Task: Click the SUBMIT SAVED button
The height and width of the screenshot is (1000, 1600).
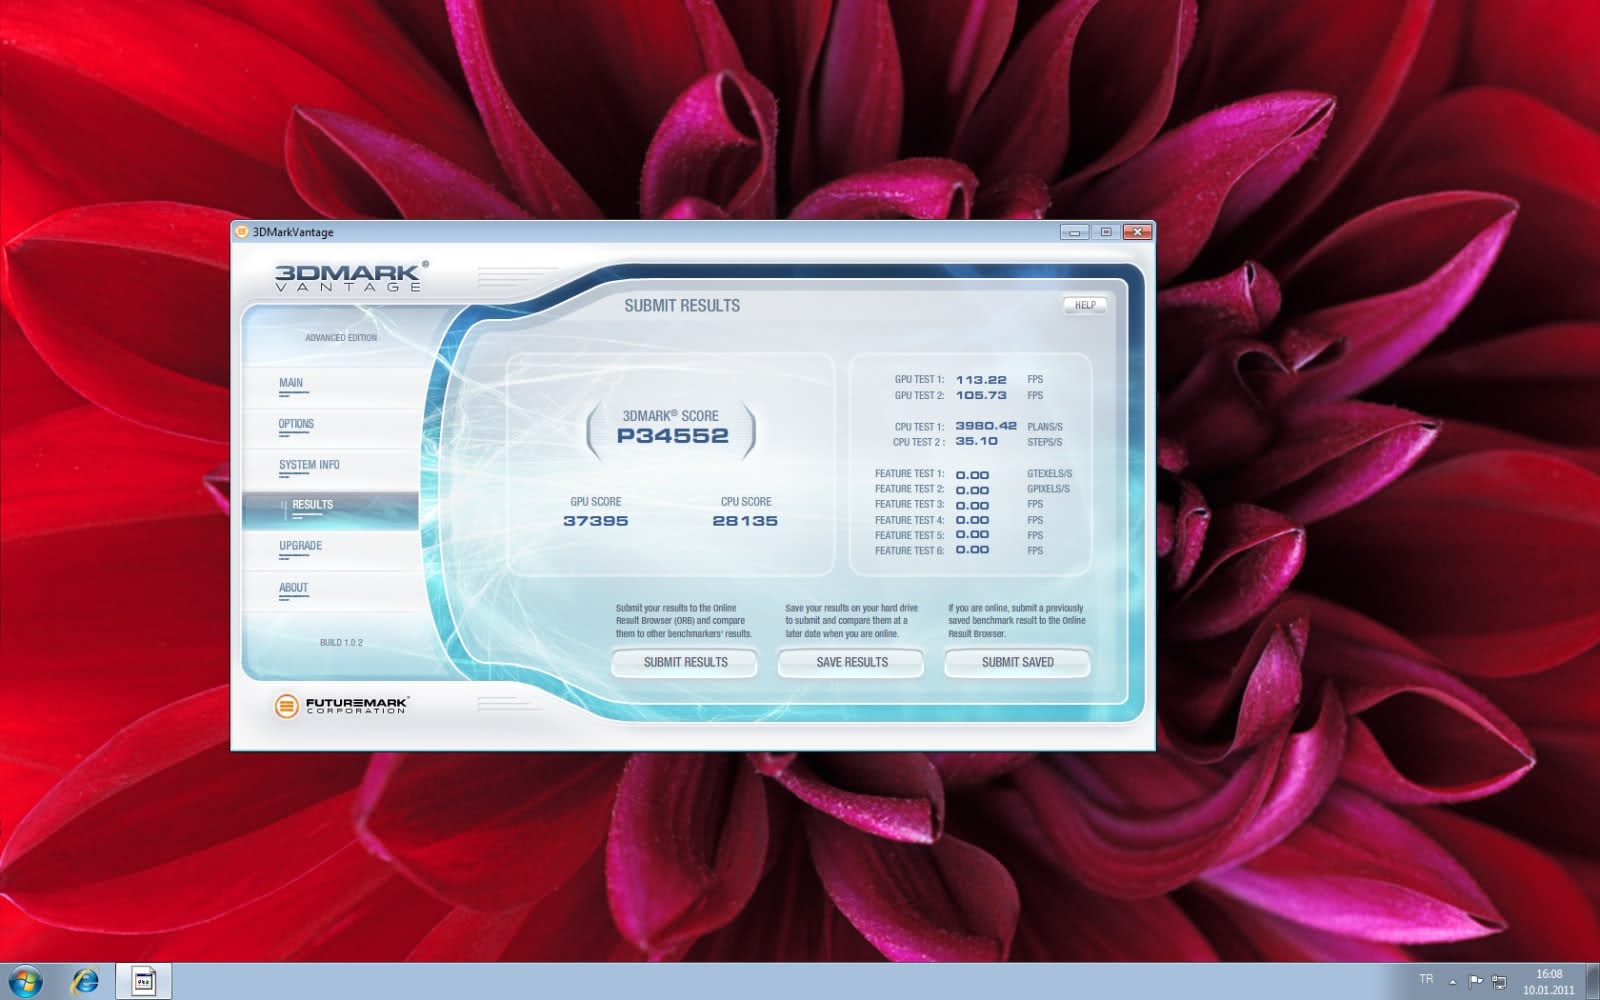Action: click(x=1017, y=662)
